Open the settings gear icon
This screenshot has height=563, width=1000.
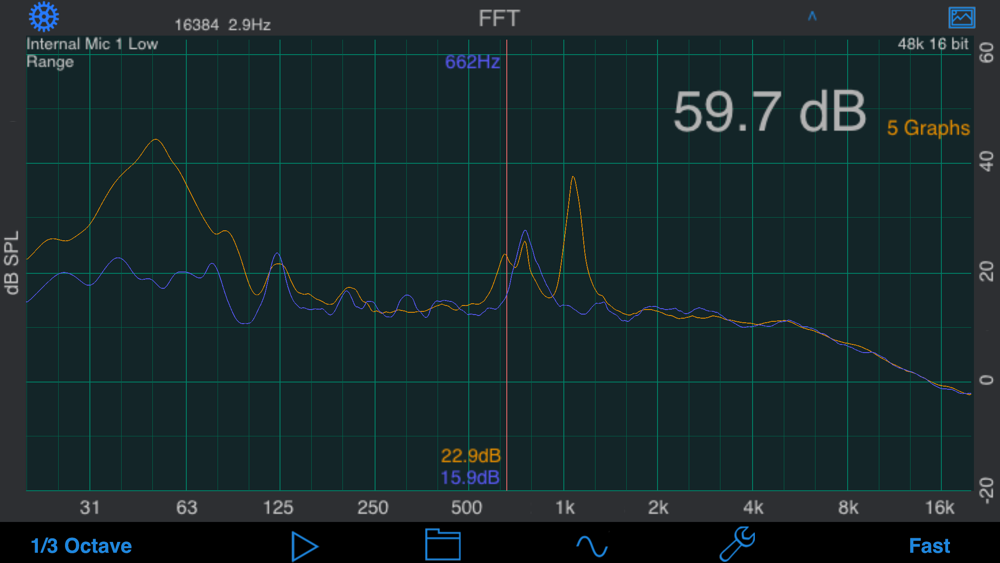(x=43, y=17)
